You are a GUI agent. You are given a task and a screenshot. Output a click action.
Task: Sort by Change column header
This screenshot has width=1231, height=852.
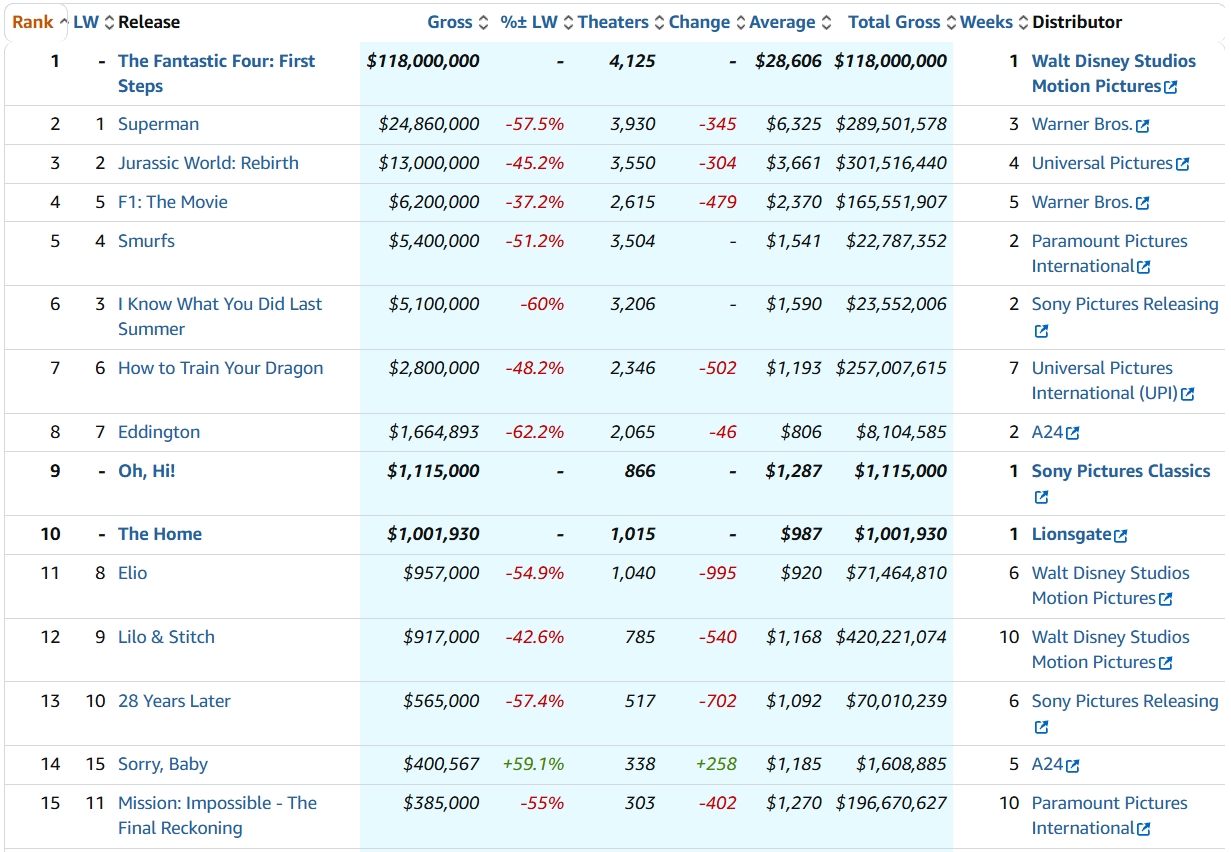click(x=707, y=22)
